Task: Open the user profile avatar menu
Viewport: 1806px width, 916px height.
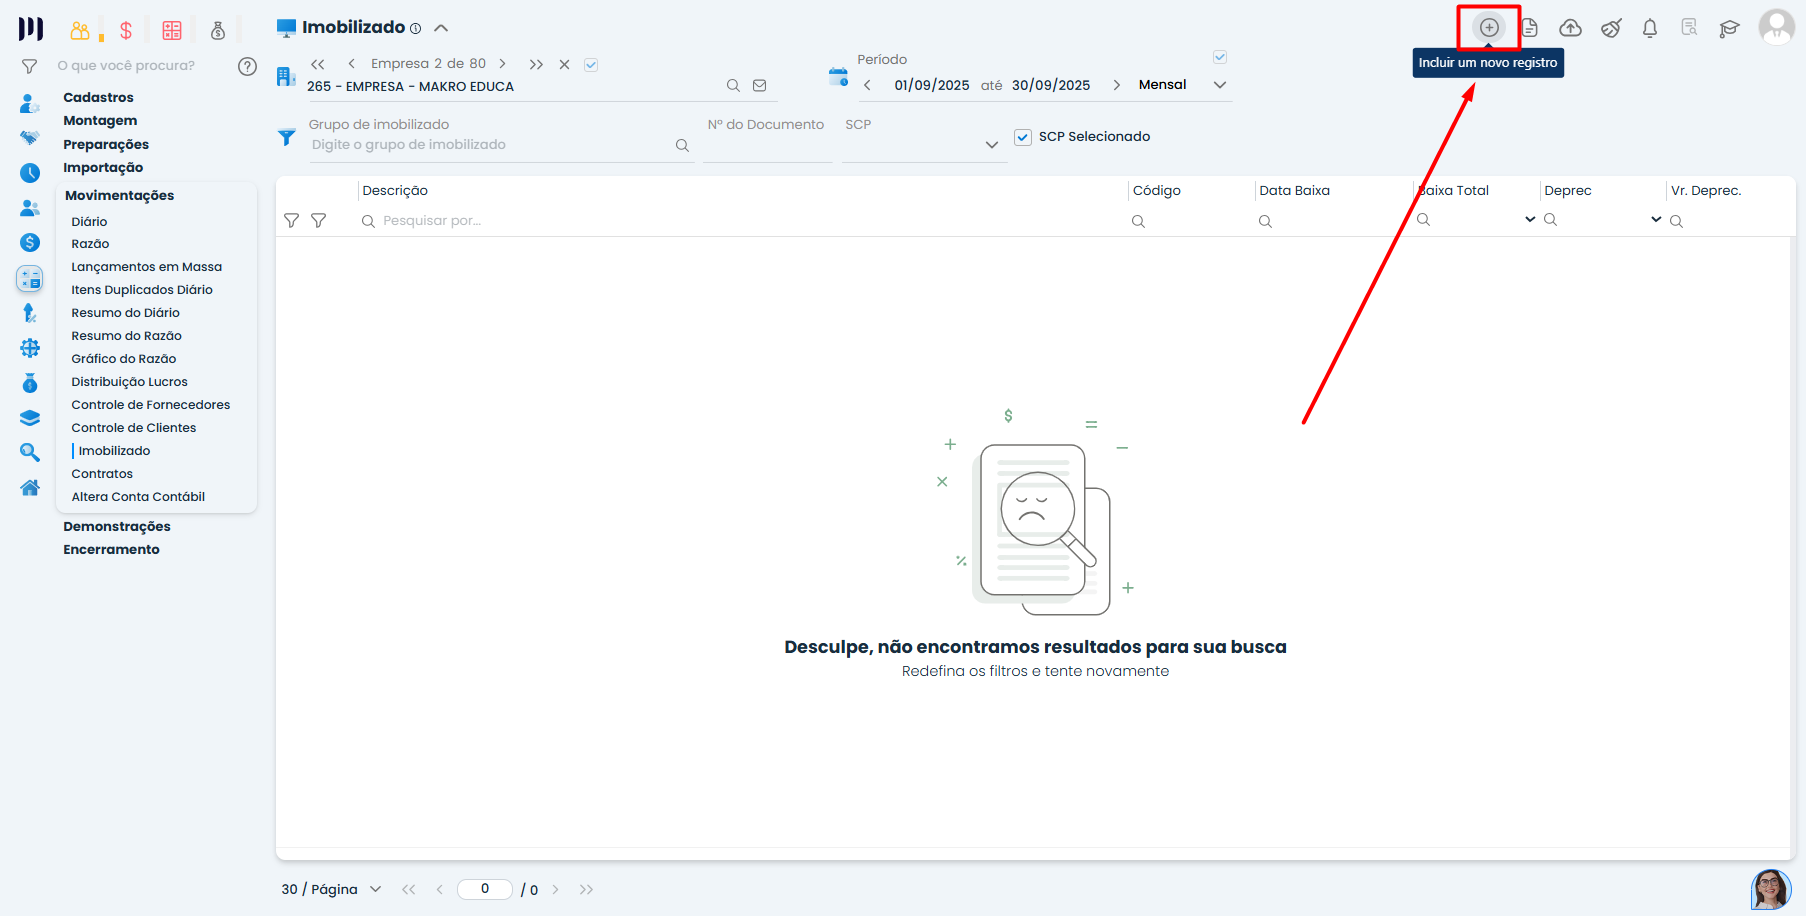Action: click(x=1777, y=27)
